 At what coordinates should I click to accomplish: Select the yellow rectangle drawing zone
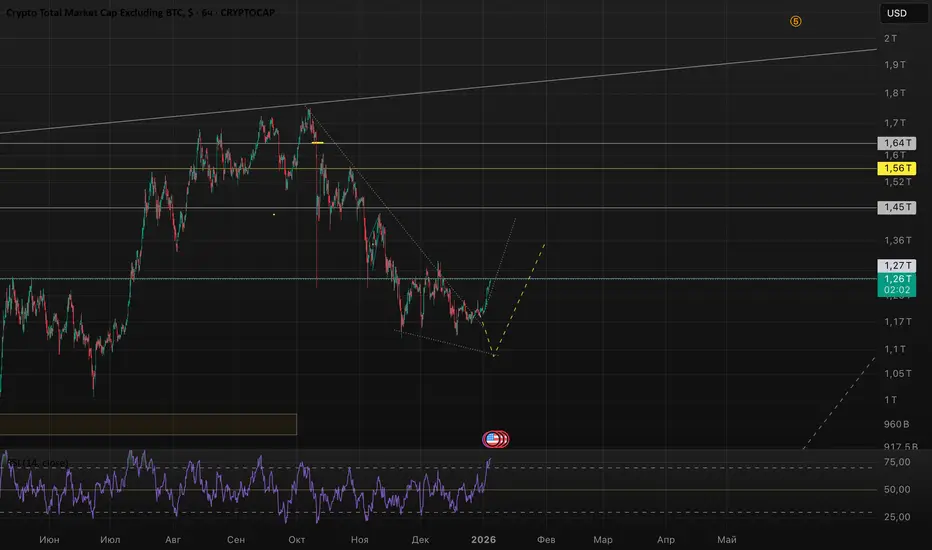tap(148, 425)
